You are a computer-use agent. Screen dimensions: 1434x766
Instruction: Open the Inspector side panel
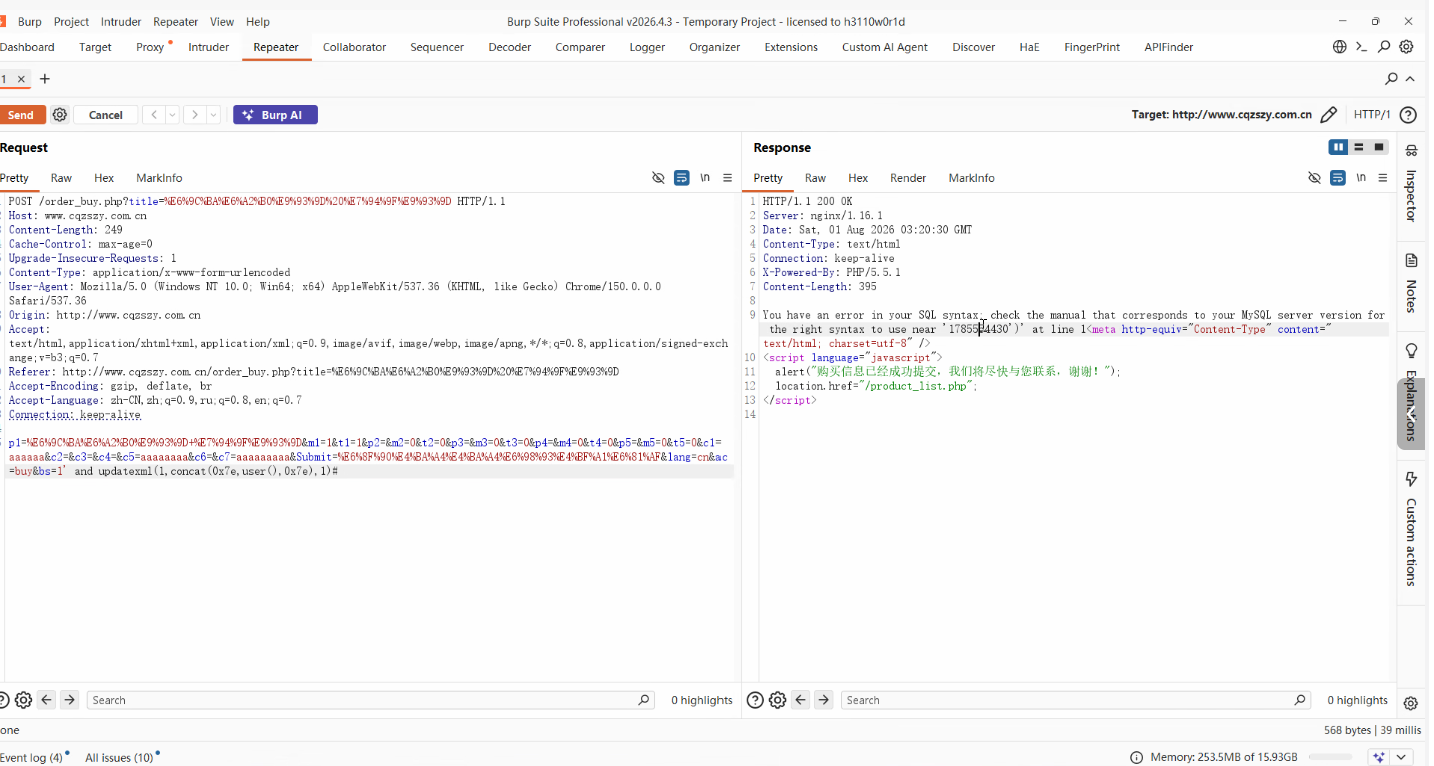click(x=1412, y=184)
